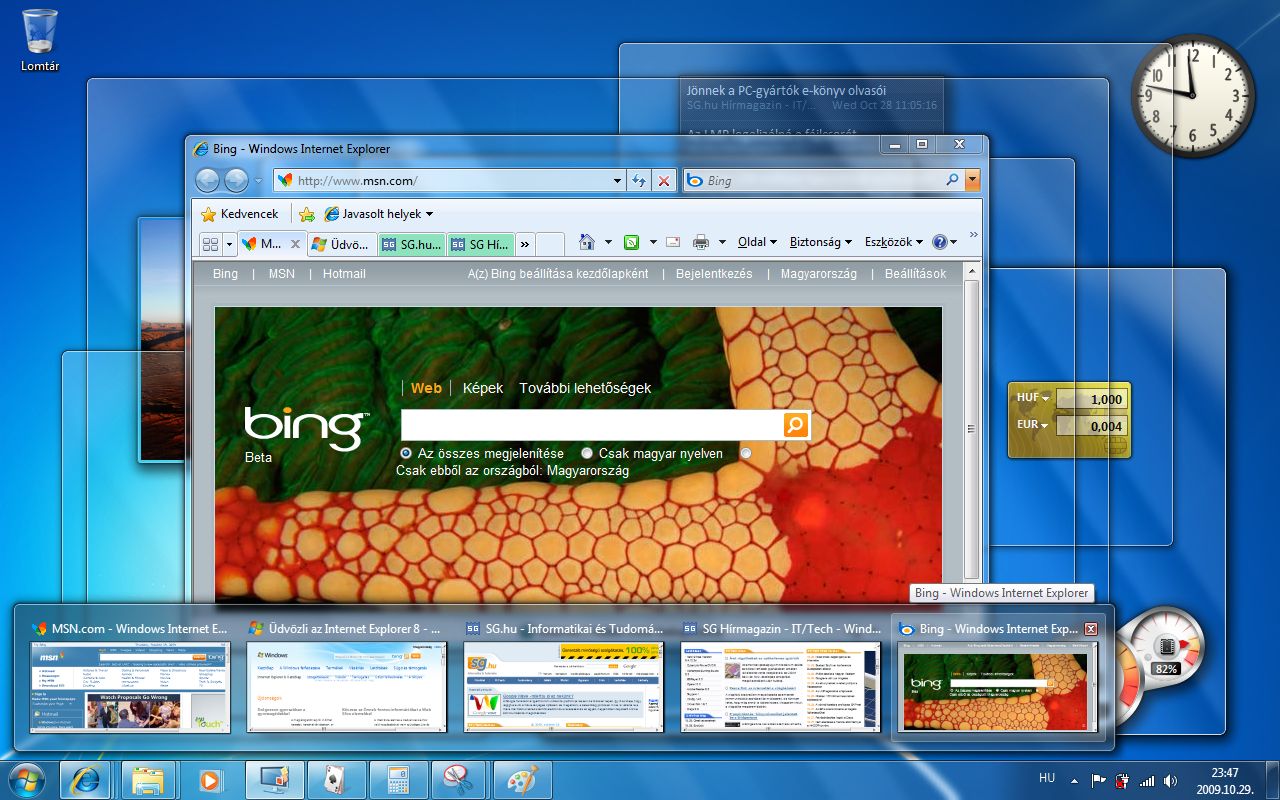
Task: Launch Paint from the taskbar
Action: click(x=521, y=779)
